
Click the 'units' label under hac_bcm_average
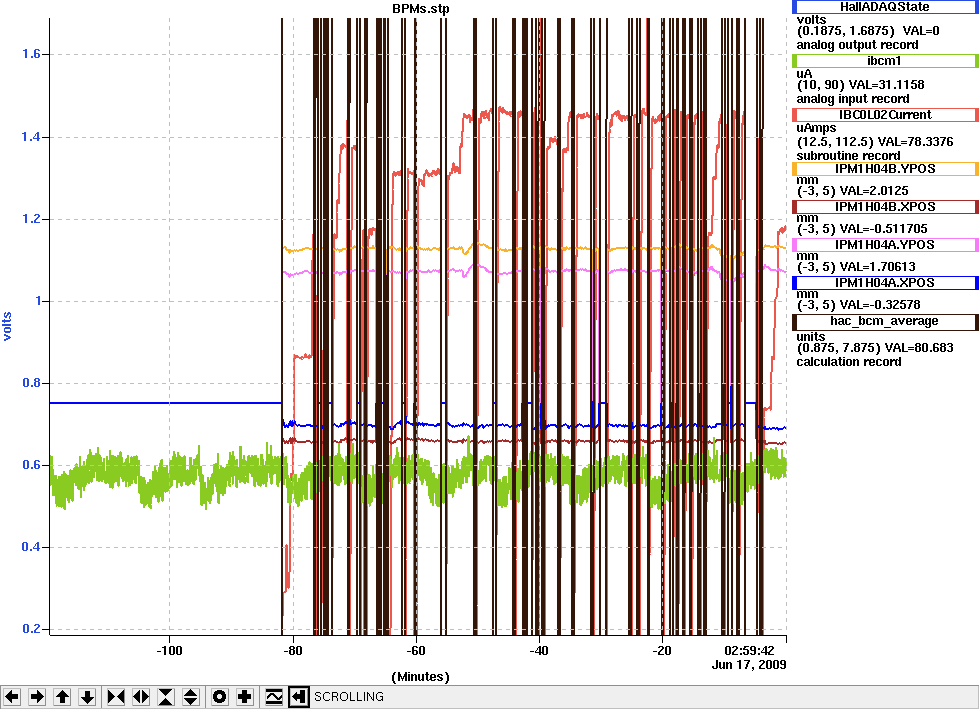click(810, 336)
